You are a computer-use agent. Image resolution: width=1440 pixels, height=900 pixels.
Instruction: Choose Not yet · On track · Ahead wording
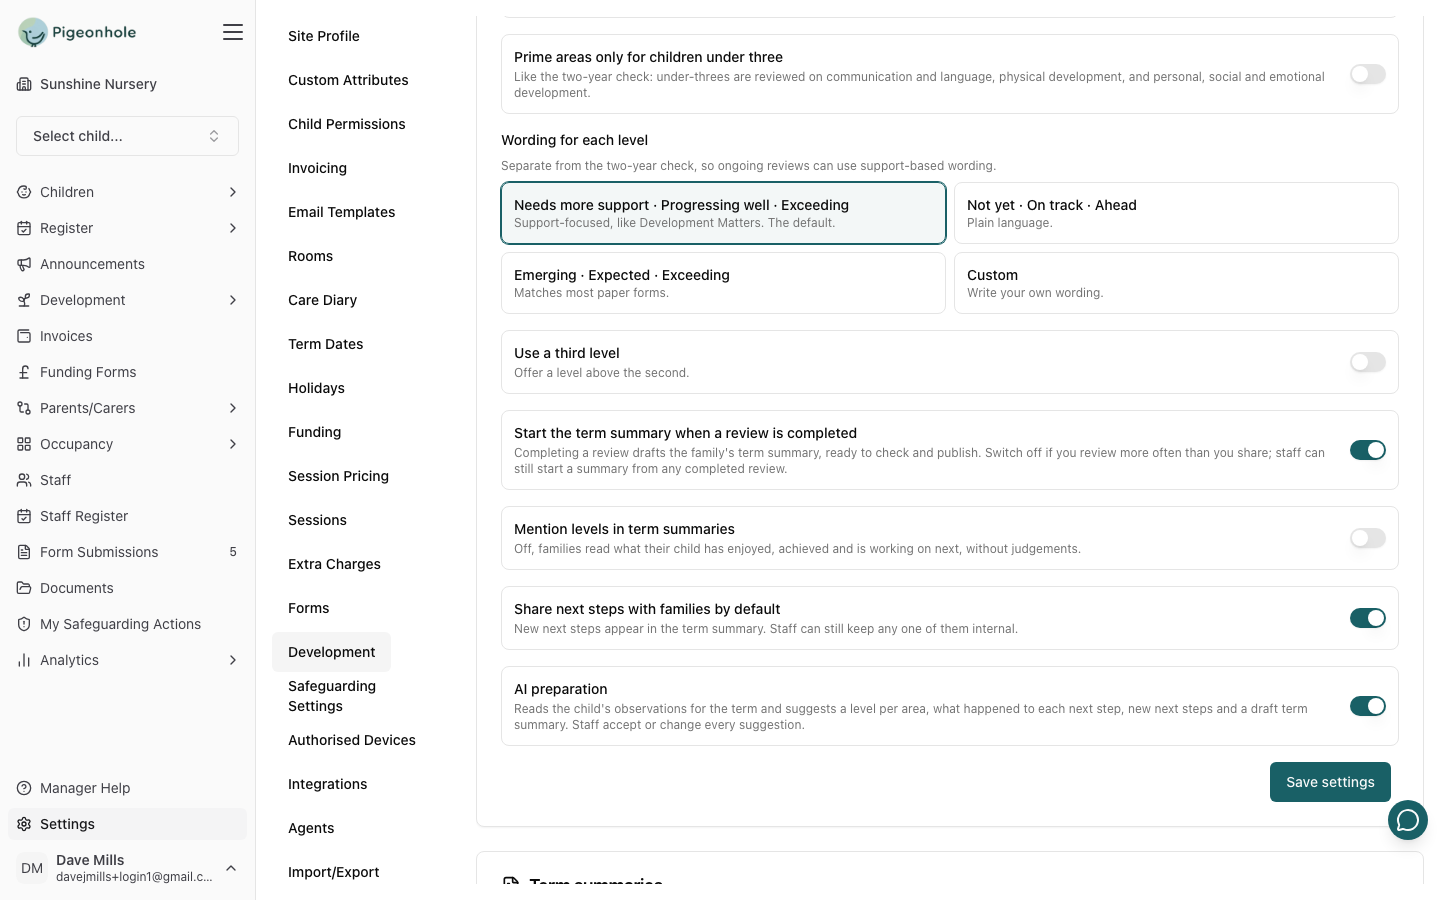point(1176,213)
